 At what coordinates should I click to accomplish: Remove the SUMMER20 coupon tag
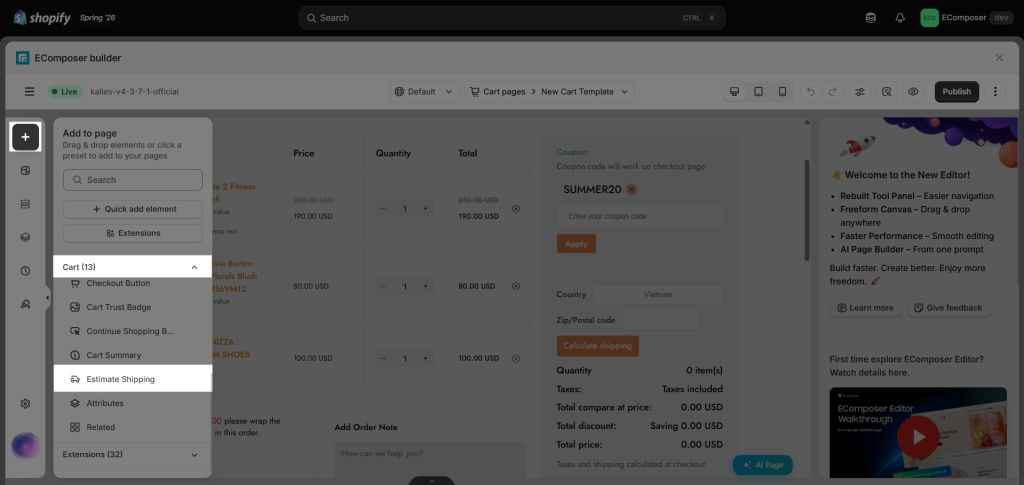631,189
